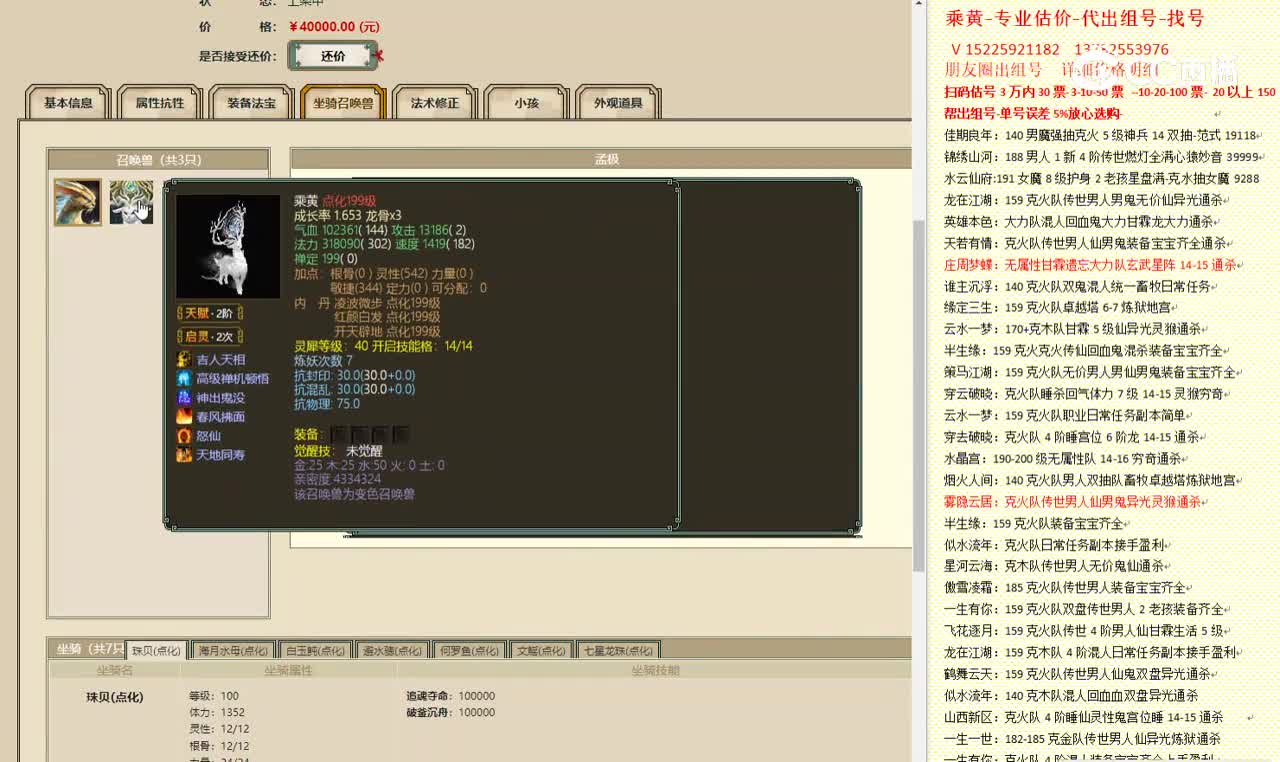Click the 乘黄 pet portrait image
1280x762 pixels.
[x=228, y=246]
